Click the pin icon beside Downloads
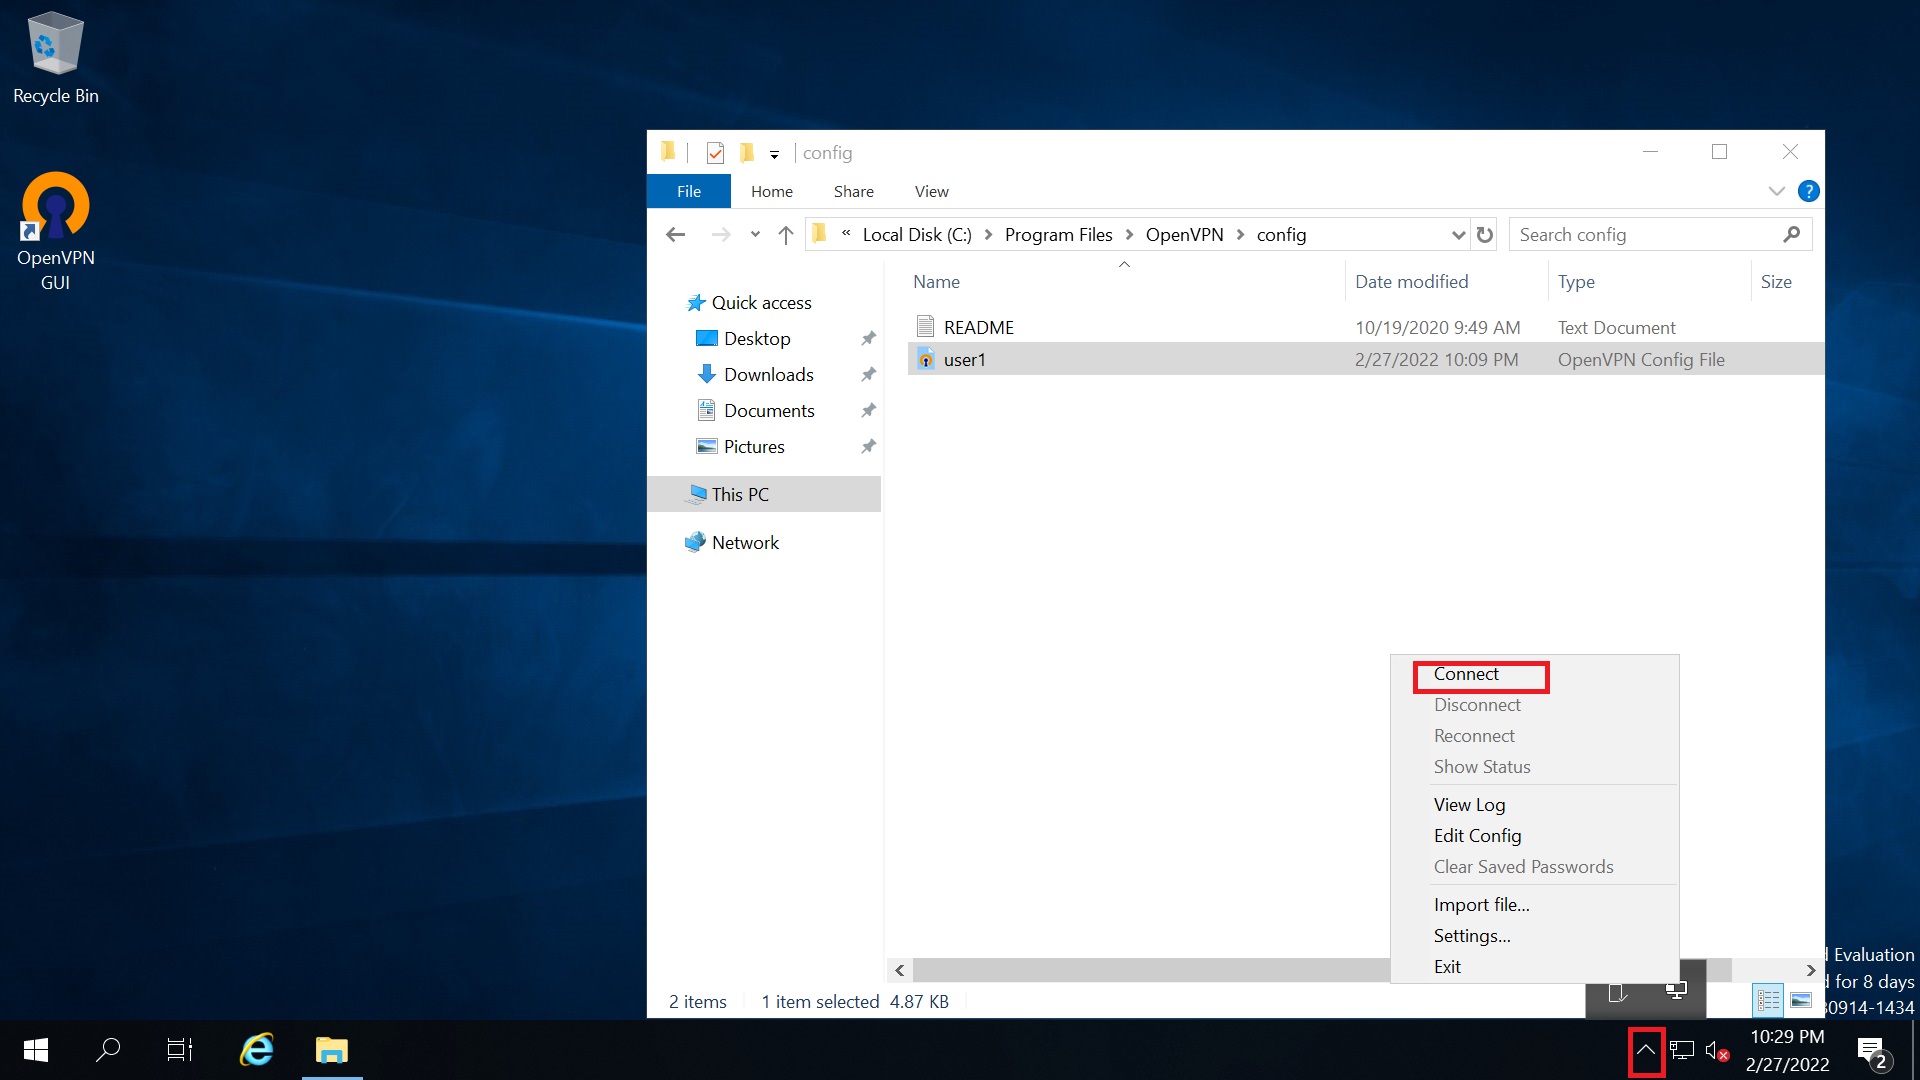Viewport: 1920px width, 1080px height. (868, 375)
